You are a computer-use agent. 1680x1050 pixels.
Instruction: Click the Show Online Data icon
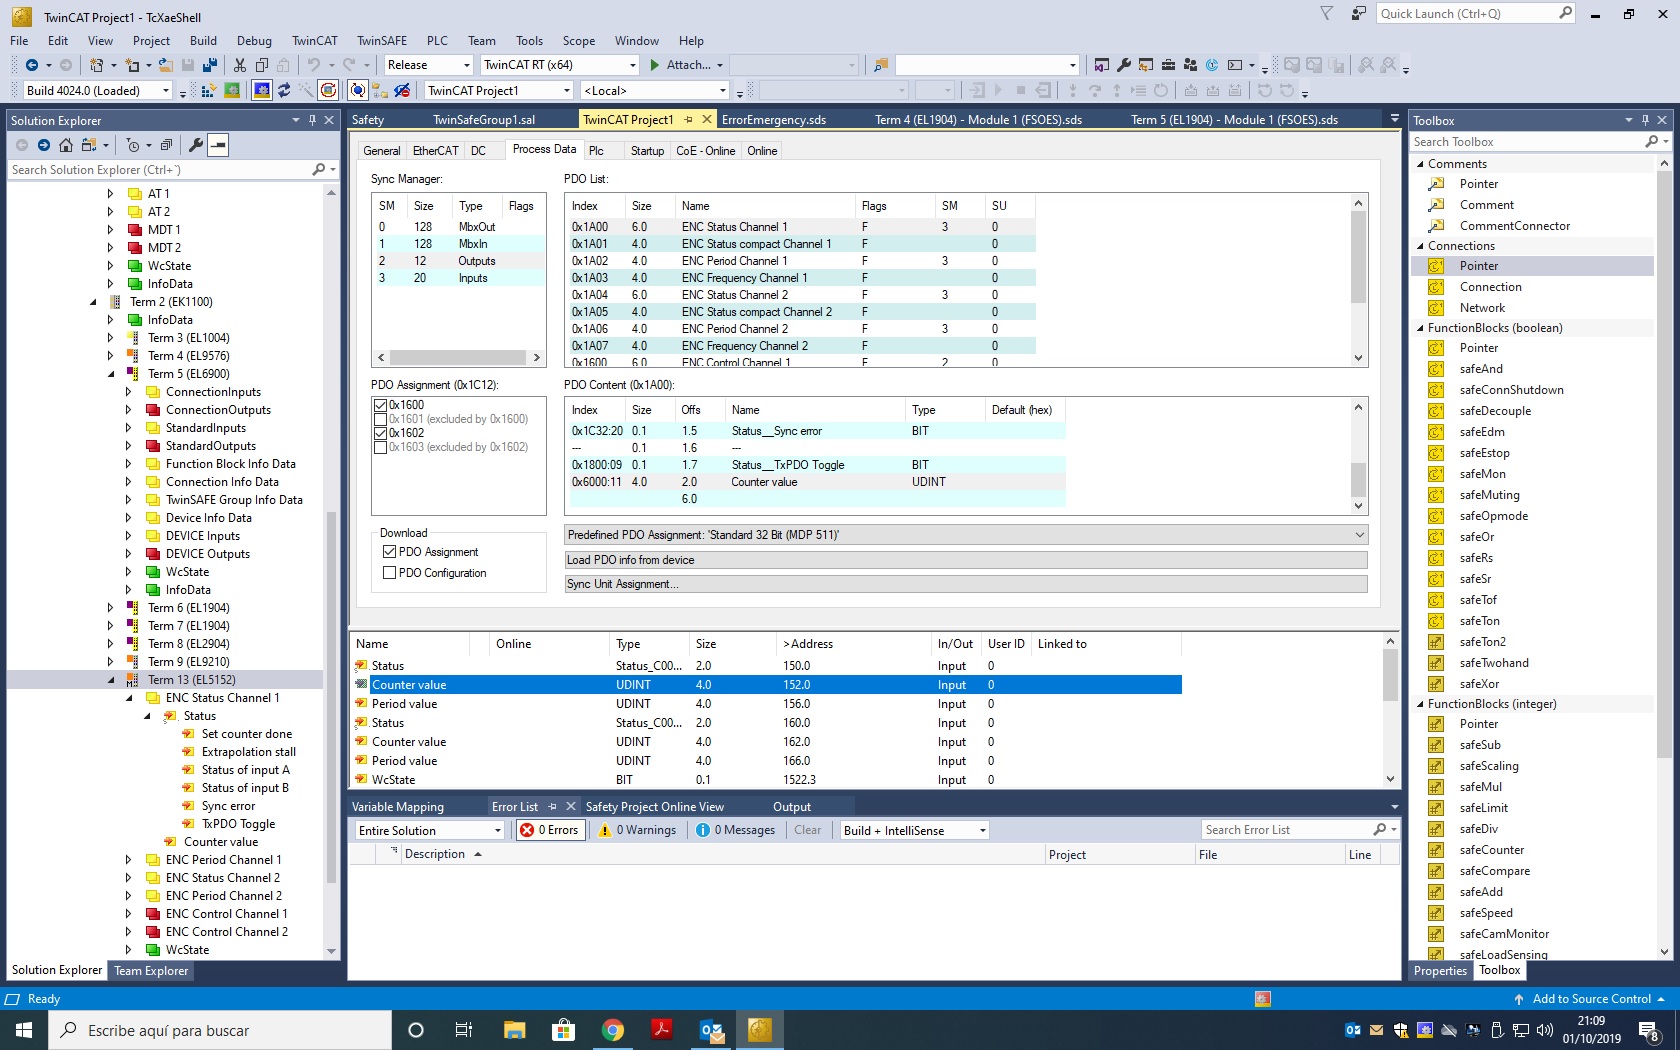[357, 90]
